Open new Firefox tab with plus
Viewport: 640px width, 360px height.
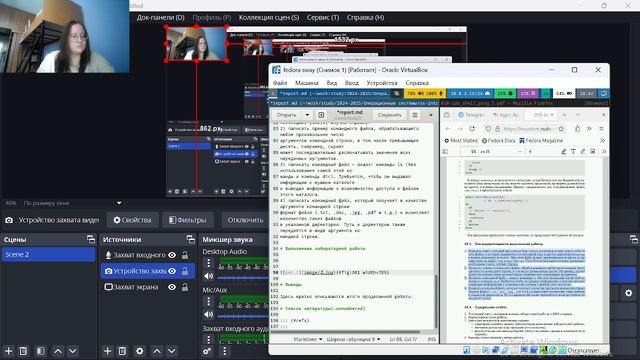tap(564, 115)
